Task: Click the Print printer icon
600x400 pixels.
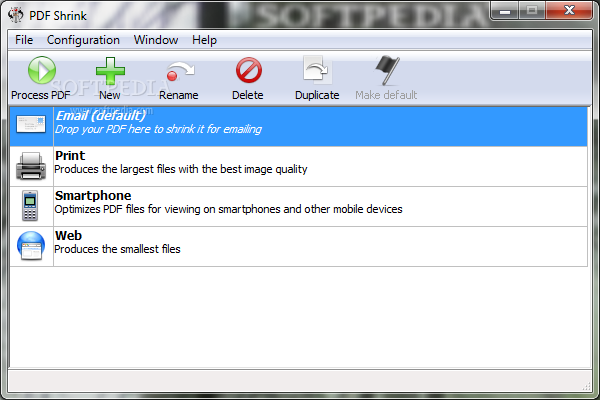Action: [31, 166]
